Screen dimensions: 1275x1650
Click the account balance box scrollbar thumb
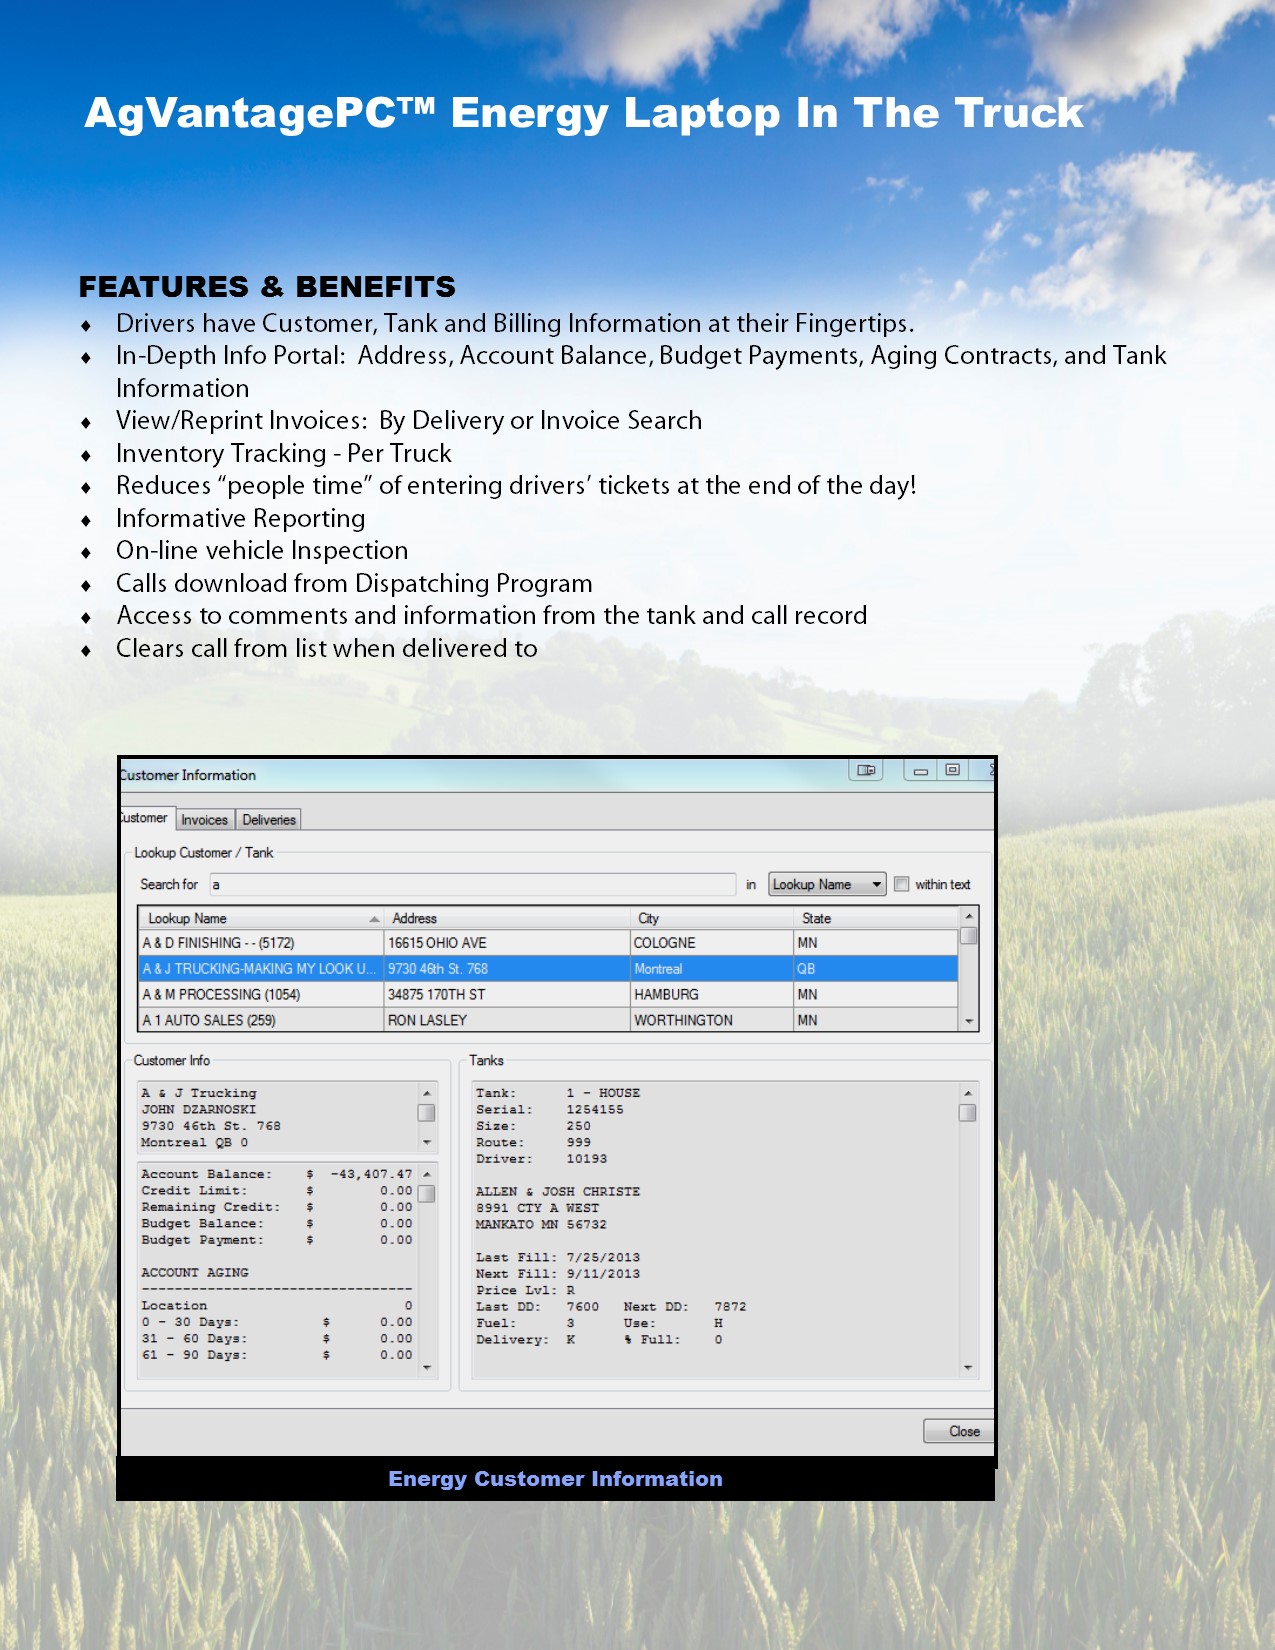[427, 1193]
